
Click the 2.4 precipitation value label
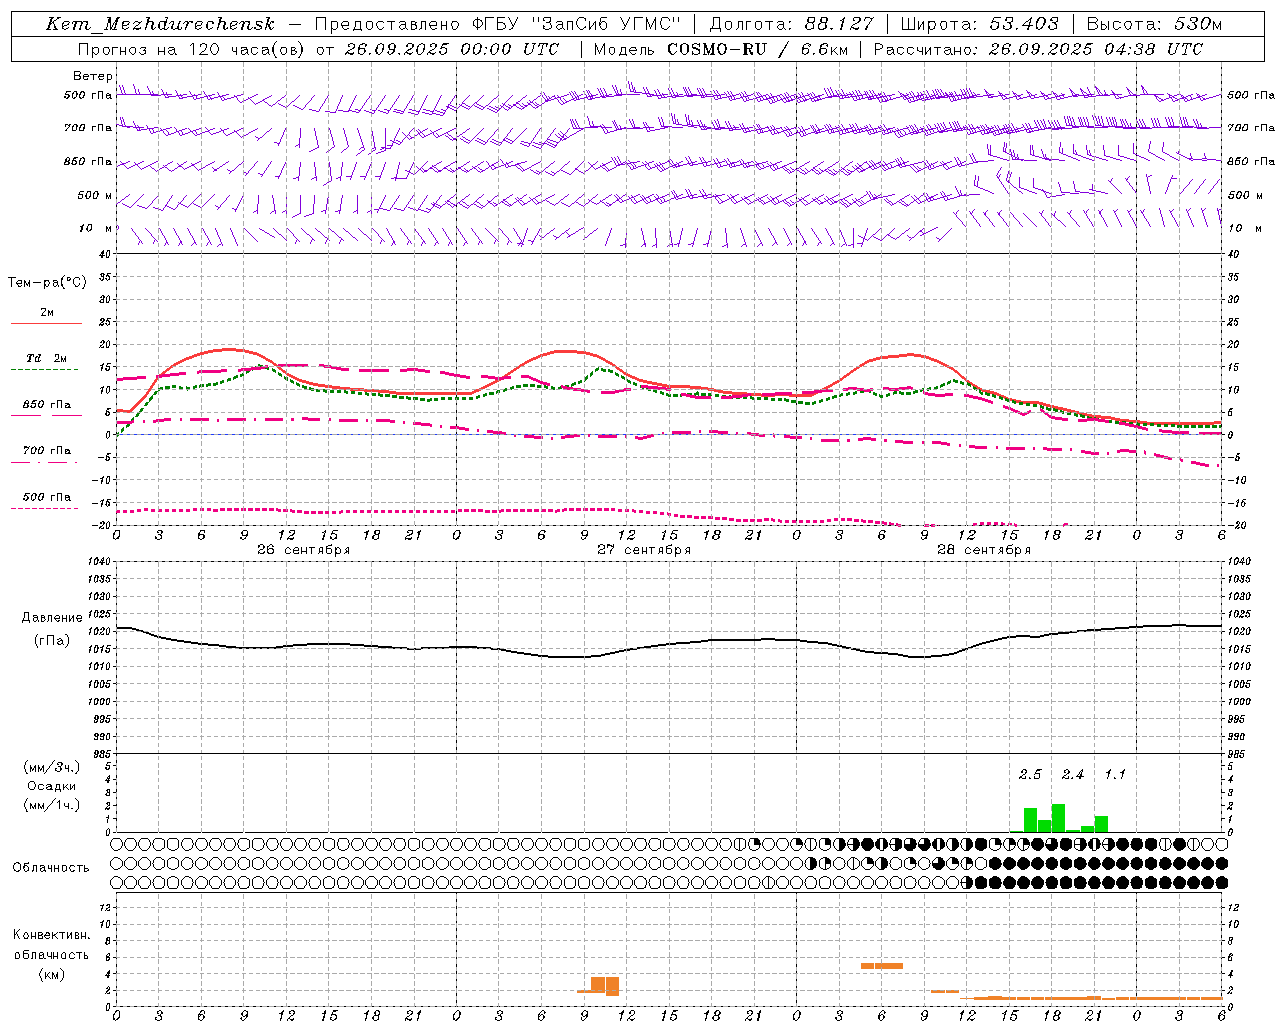[x=1073, y=774]
